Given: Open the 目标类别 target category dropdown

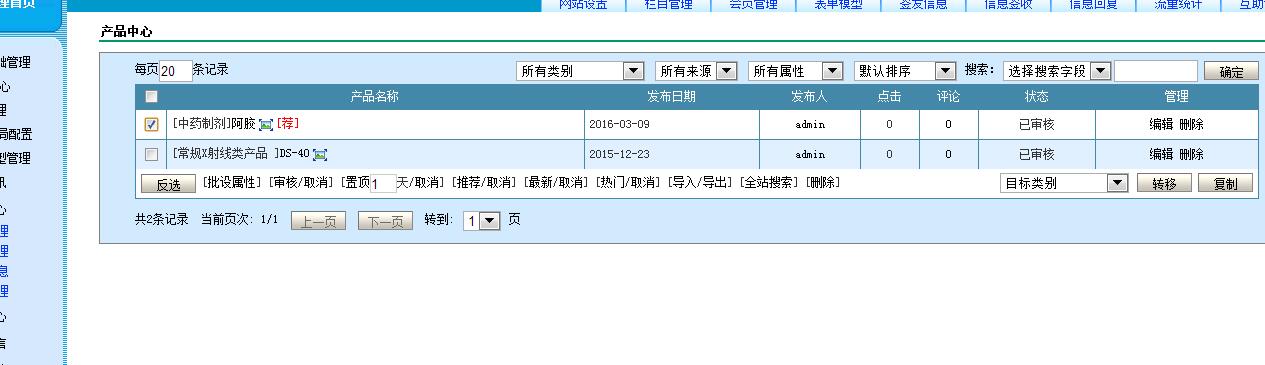Looking at the screenshot, I should coord(1064,183).
